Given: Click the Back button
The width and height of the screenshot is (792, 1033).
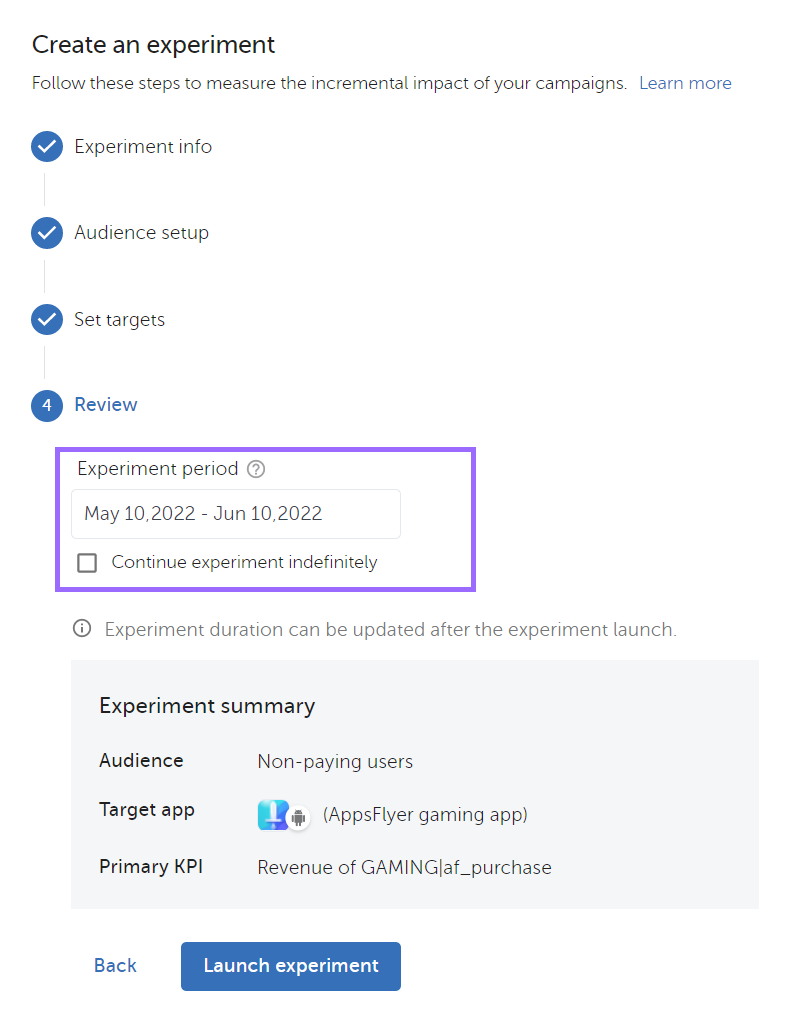Looking at the screenshot, I should coord(115,966).
